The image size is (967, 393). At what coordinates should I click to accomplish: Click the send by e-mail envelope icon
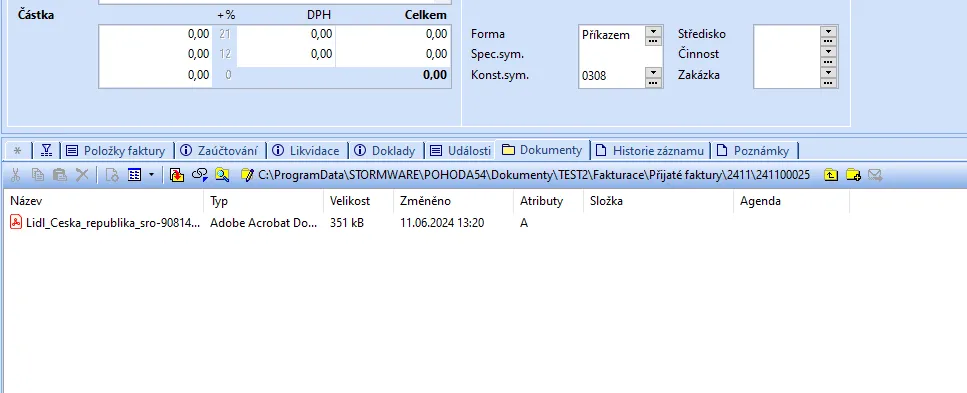(875, 175)
